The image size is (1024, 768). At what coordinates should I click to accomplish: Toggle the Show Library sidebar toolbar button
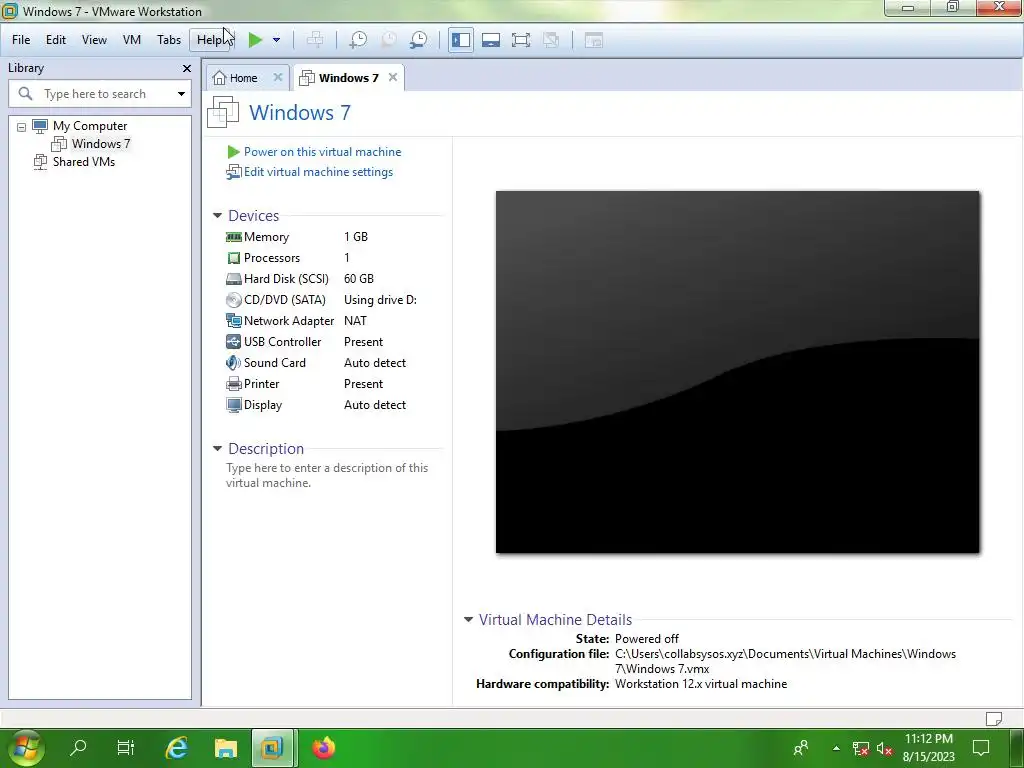461,40
